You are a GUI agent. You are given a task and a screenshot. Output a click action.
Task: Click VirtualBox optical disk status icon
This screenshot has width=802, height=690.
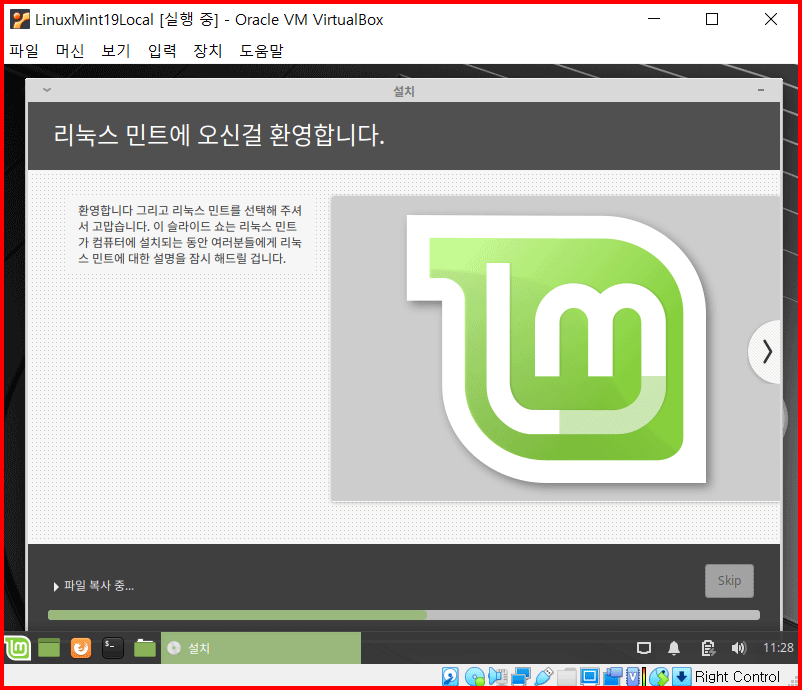(x=475, y=677)
